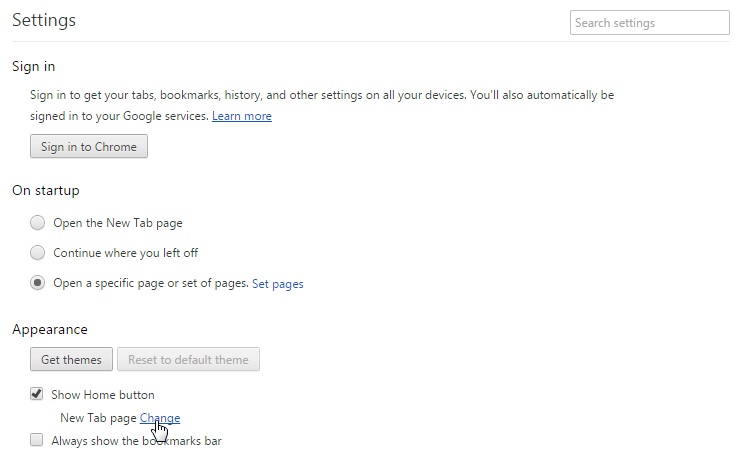
Task: Click the 'Open the New Tab page' label text
Action: tap(117, 223)
